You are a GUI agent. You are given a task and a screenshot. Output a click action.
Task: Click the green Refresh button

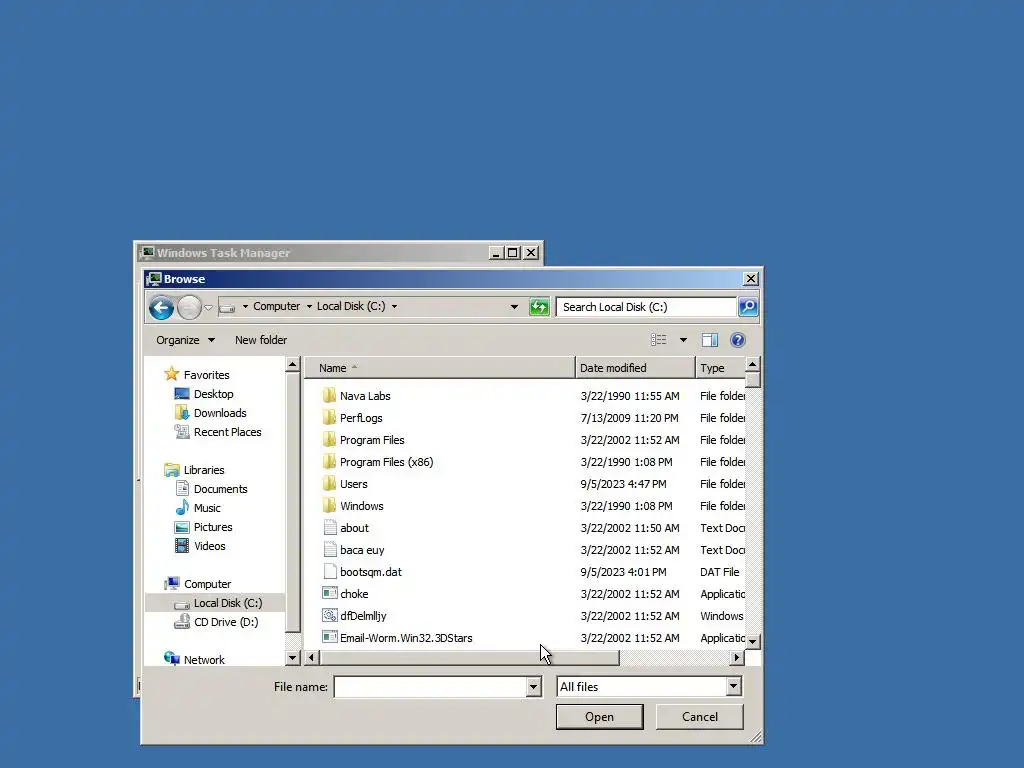point(539,306)
